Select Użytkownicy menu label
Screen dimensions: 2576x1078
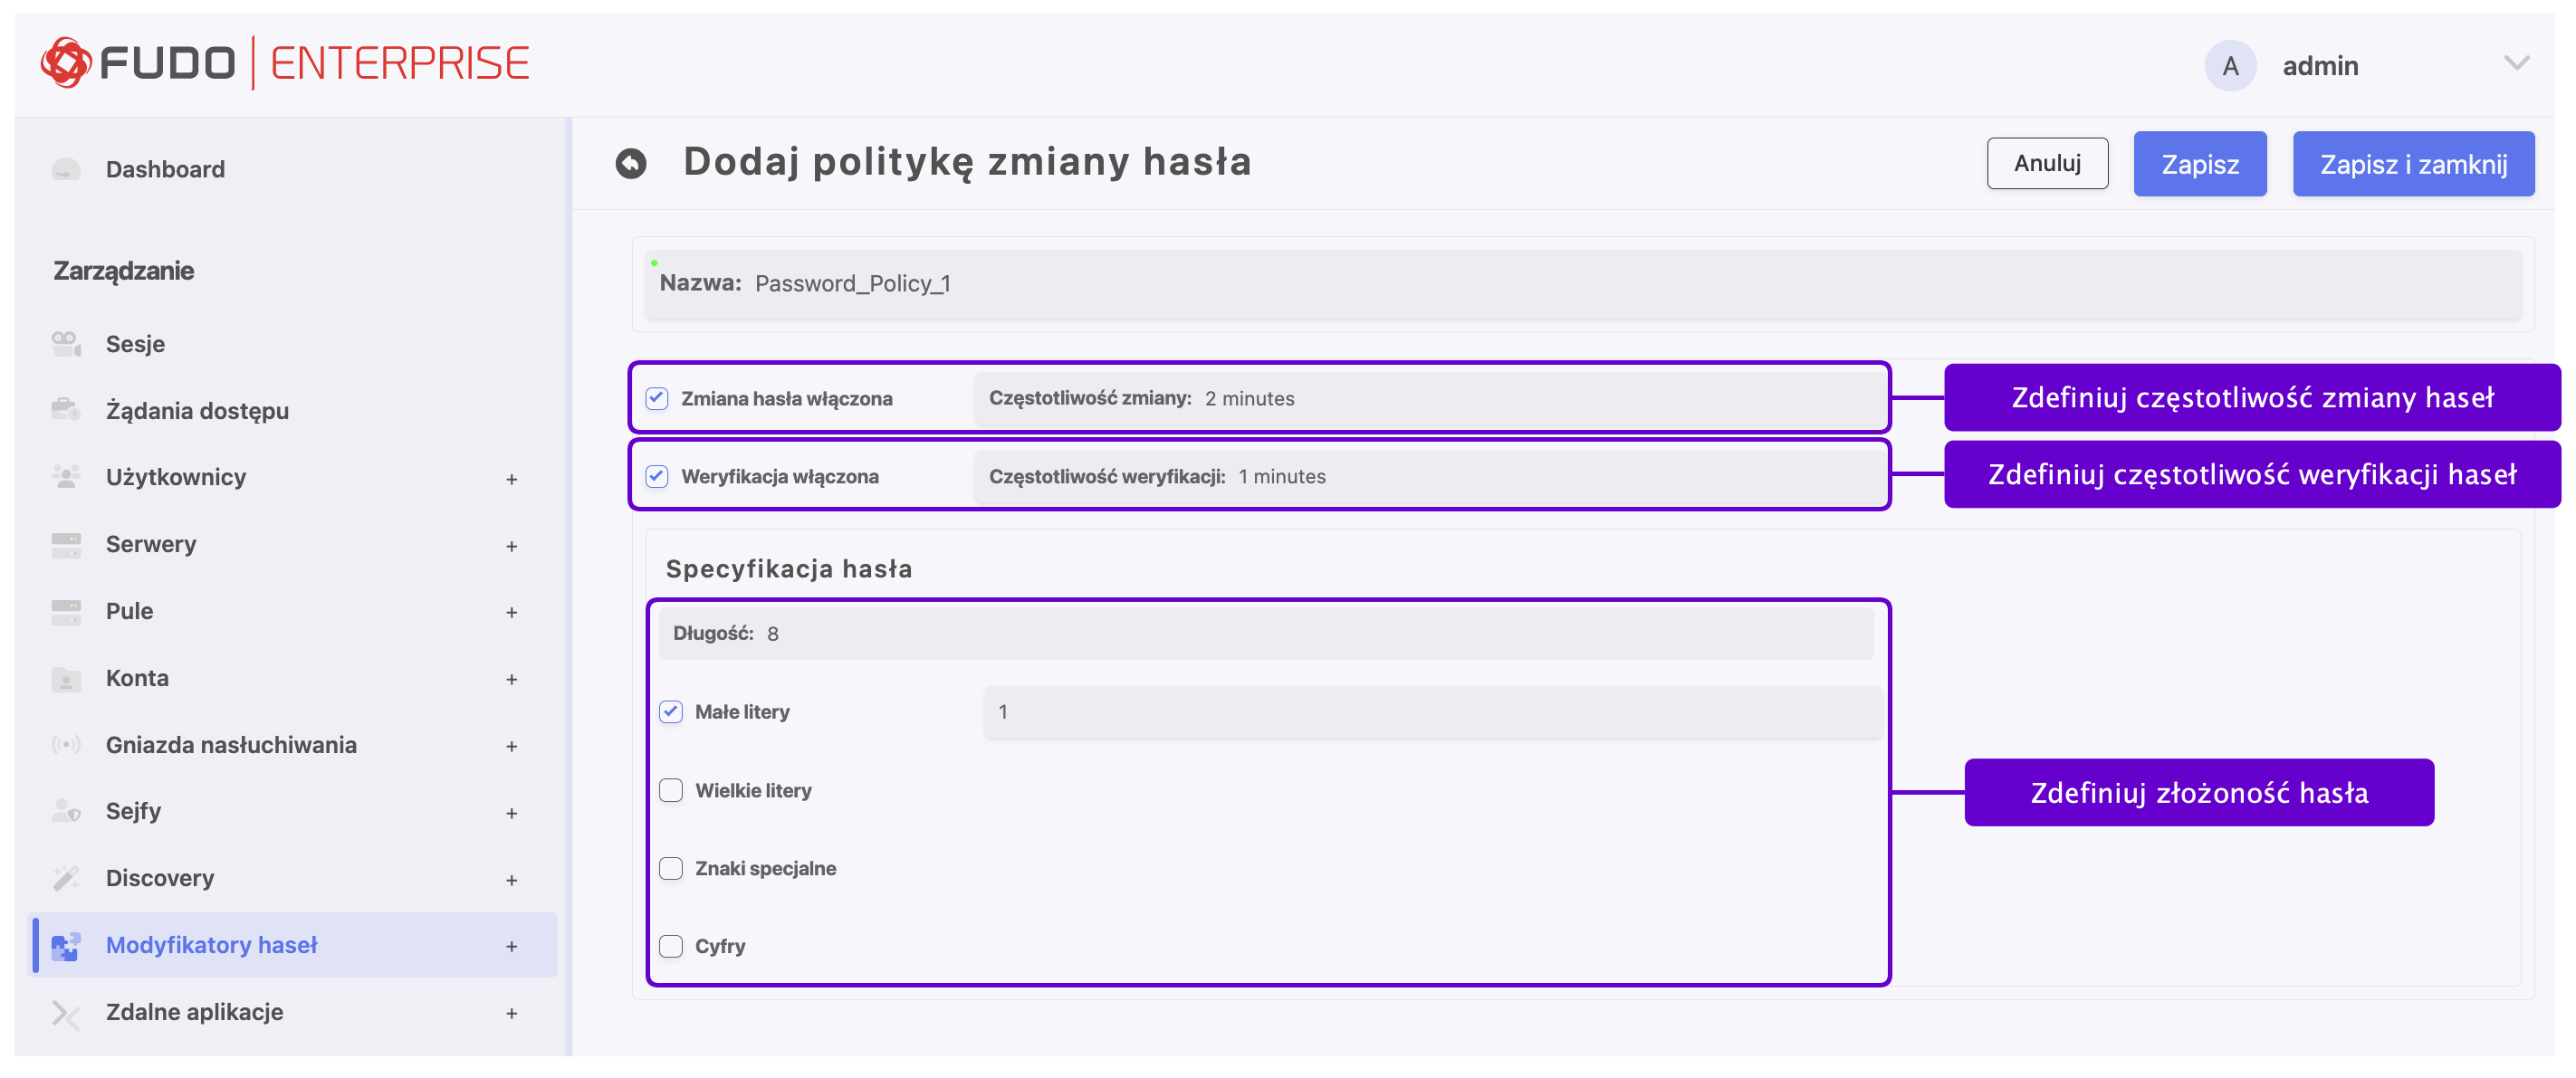coord(176,477)
